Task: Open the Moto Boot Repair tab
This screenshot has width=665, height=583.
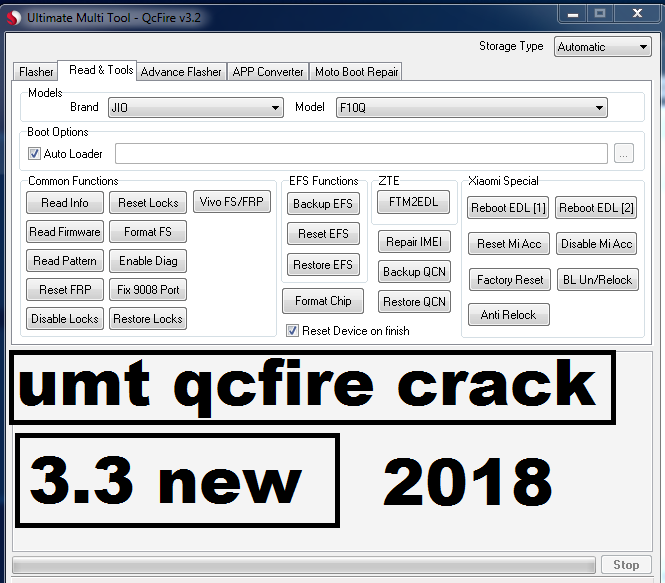Action: tap(356, 72)
